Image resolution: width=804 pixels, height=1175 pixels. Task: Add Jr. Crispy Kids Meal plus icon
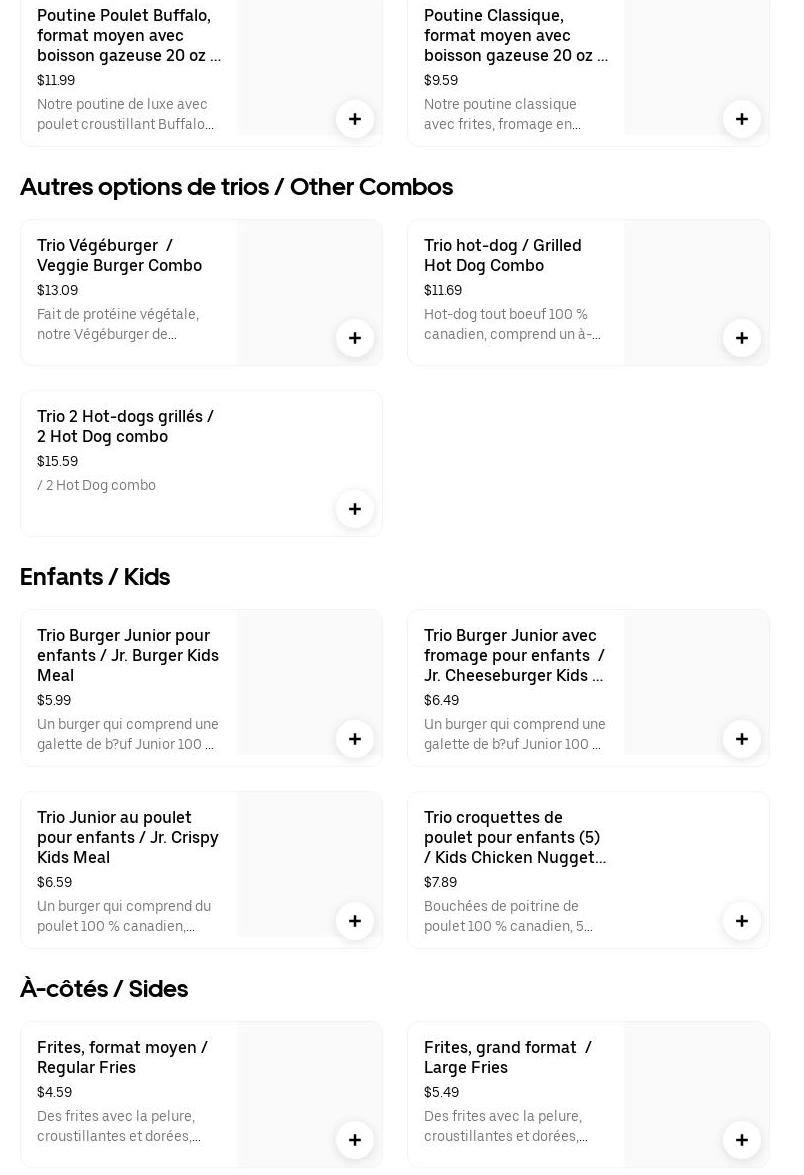coord(355,921)
